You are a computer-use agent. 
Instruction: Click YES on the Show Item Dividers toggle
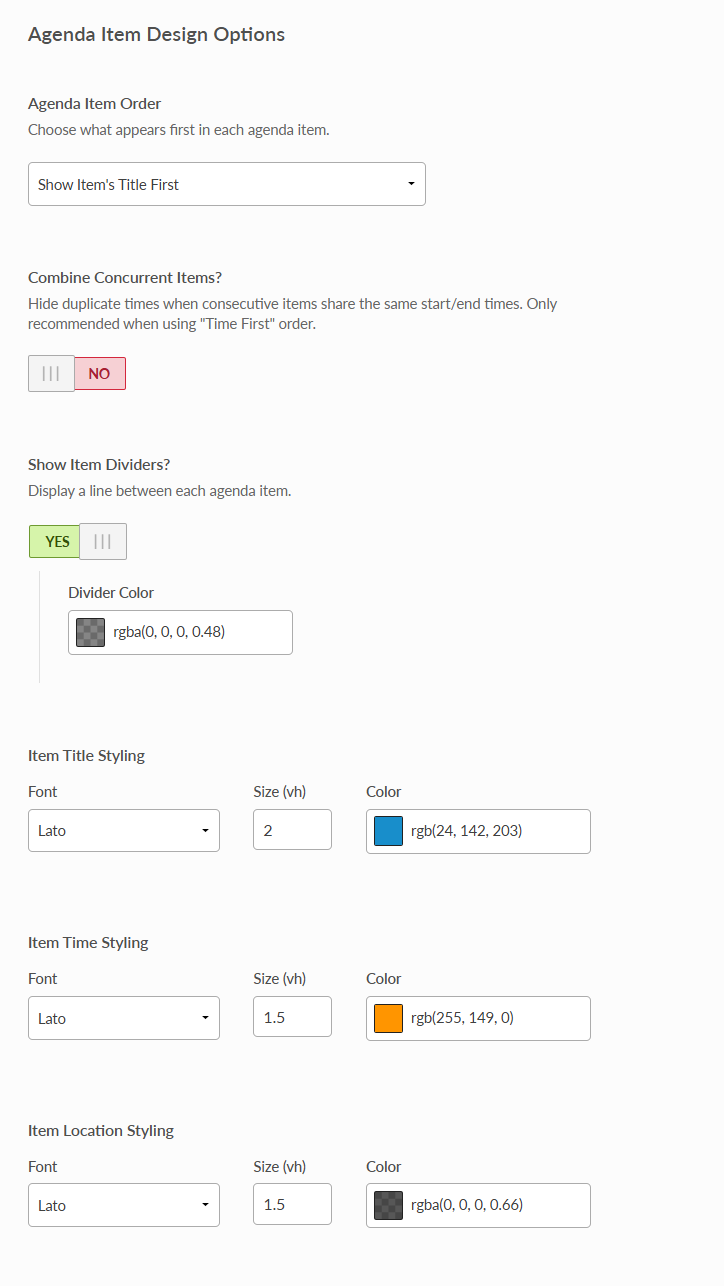[x=54, y=541]
